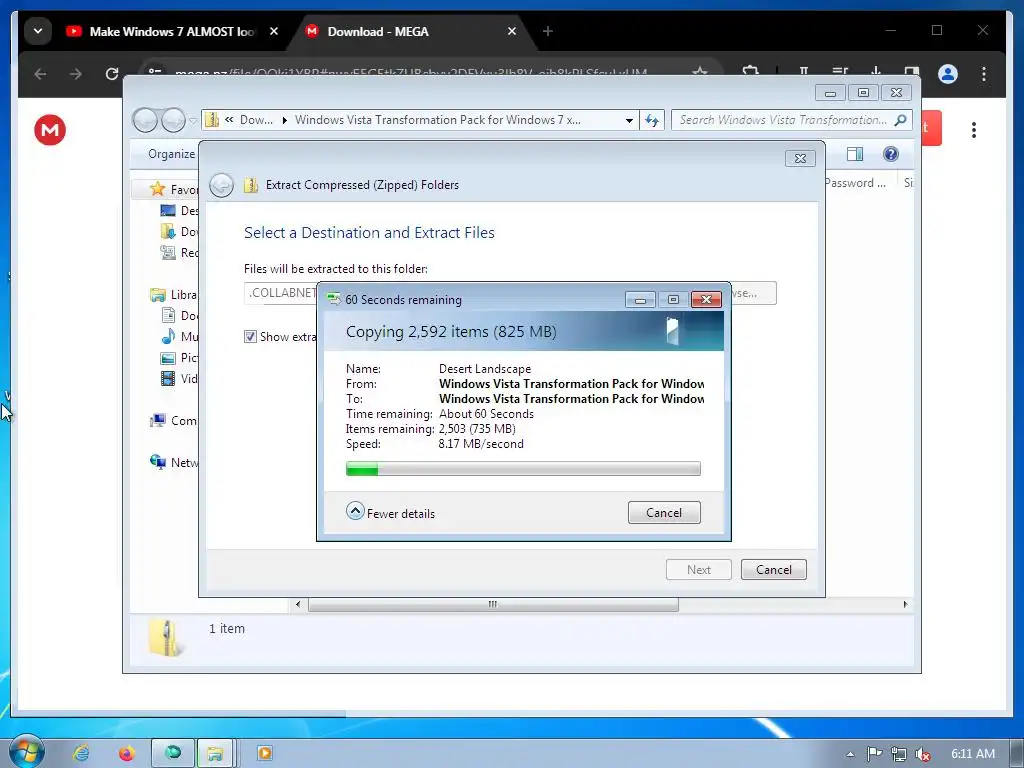Launch Windows Media Player from taskbar
This screenshot has width=1024, height=768.
pos(264,753)
